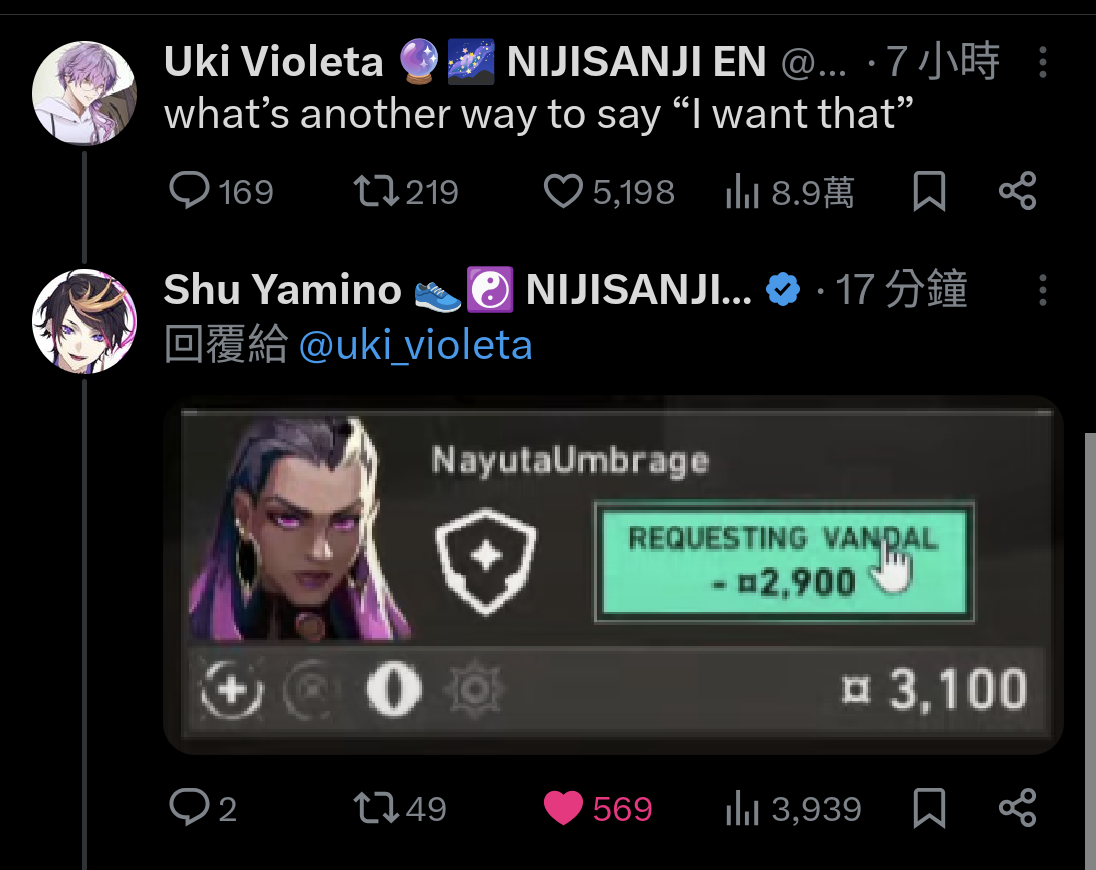This screenshot has width=1096, height=870.
Task: Open the Requesting Vandal image attachment
Action: (x=613, y=574)
